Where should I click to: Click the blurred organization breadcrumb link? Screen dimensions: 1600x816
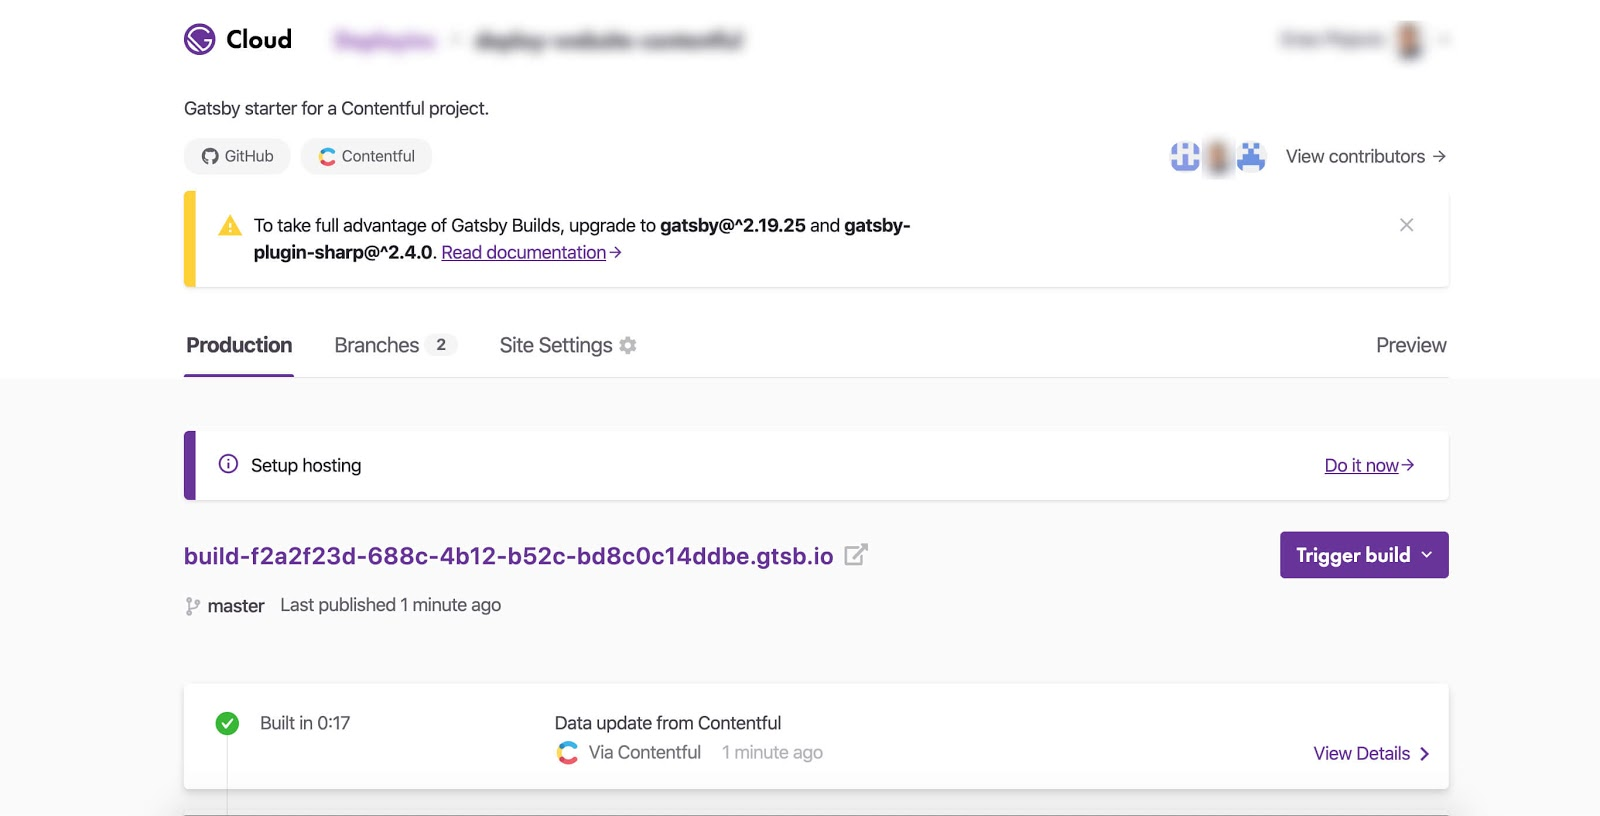[385, 40]
